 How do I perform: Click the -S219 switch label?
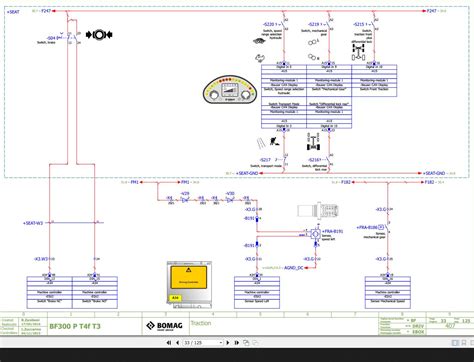pos(314,24)
